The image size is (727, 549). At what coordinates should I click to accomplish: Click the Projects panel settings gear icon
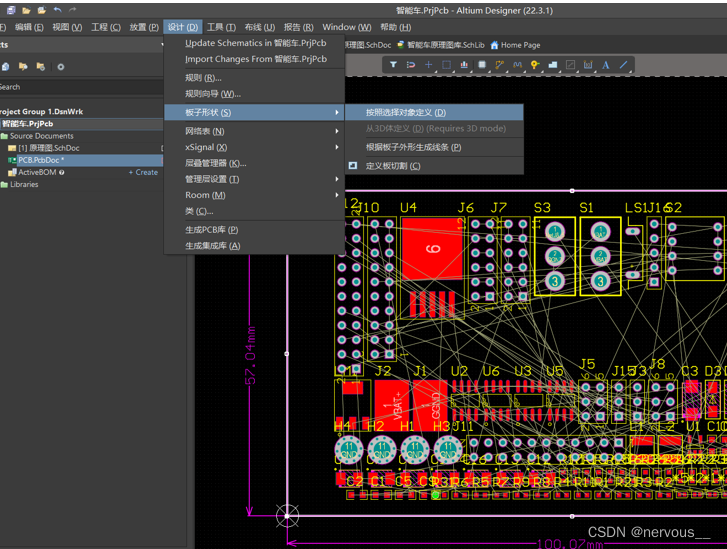pyautogui.click(x=60, y=67)
